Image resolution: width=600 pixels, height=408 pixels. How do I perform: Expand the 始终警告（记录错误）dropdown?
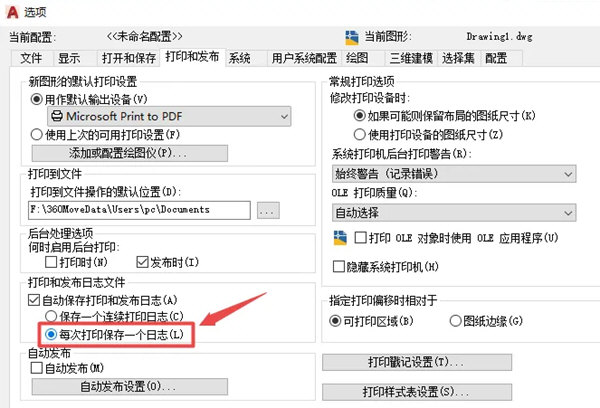(x=454, y=174)
